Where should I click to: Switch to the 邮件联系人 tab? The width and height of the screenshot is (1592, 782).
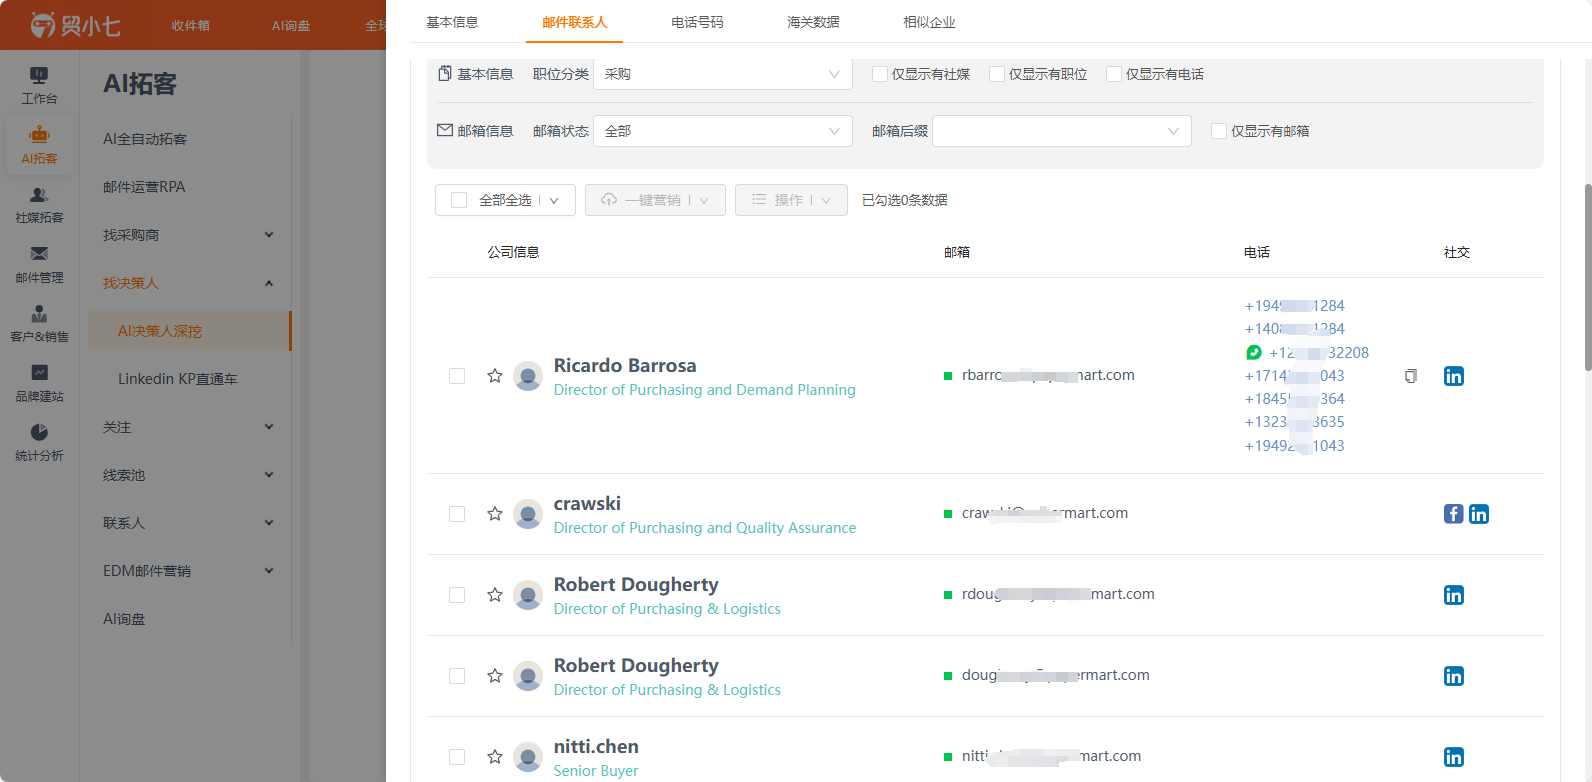(x=575, y=22)
